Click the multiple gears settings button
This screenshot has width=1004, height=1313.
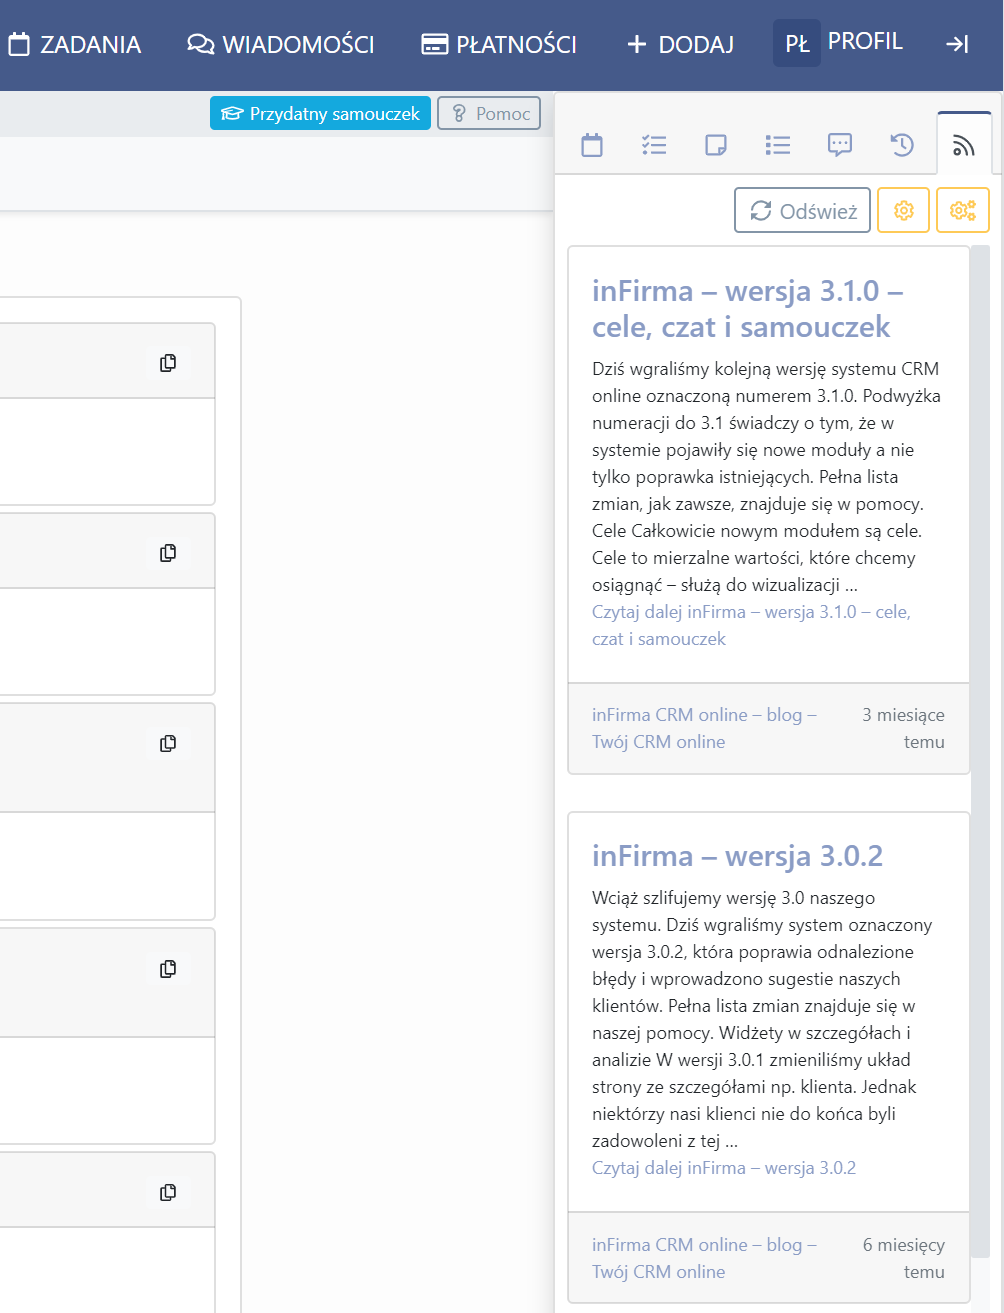963,210
